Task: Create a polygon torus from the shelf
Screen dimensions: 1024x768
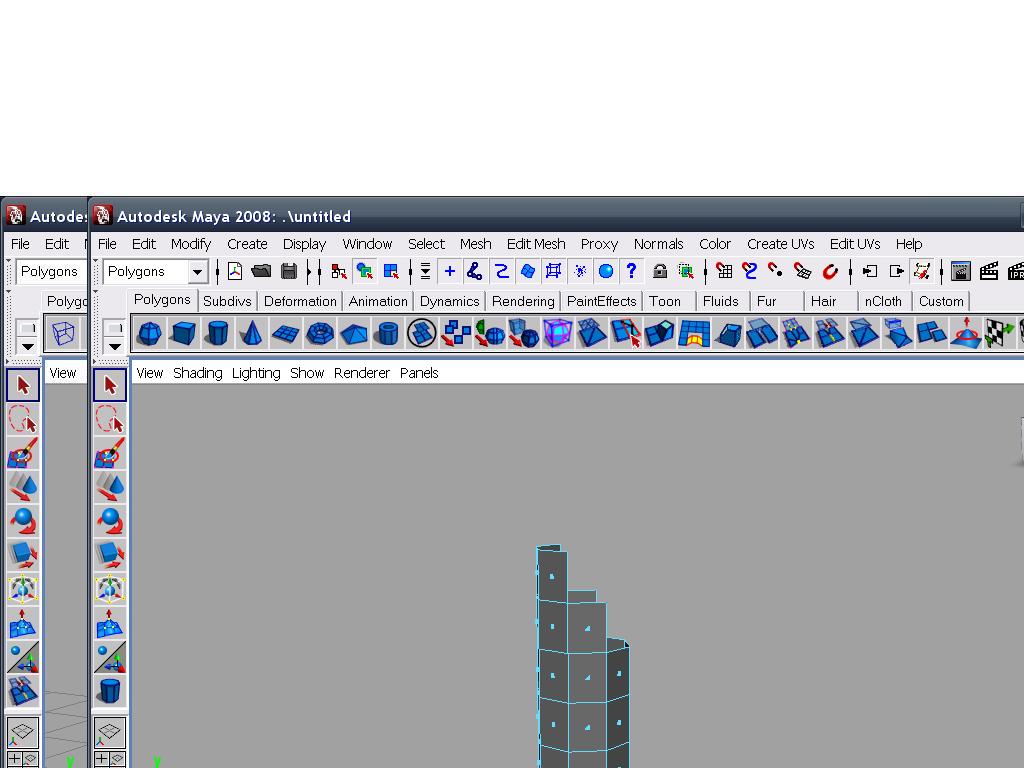Action: click(319, 333)
